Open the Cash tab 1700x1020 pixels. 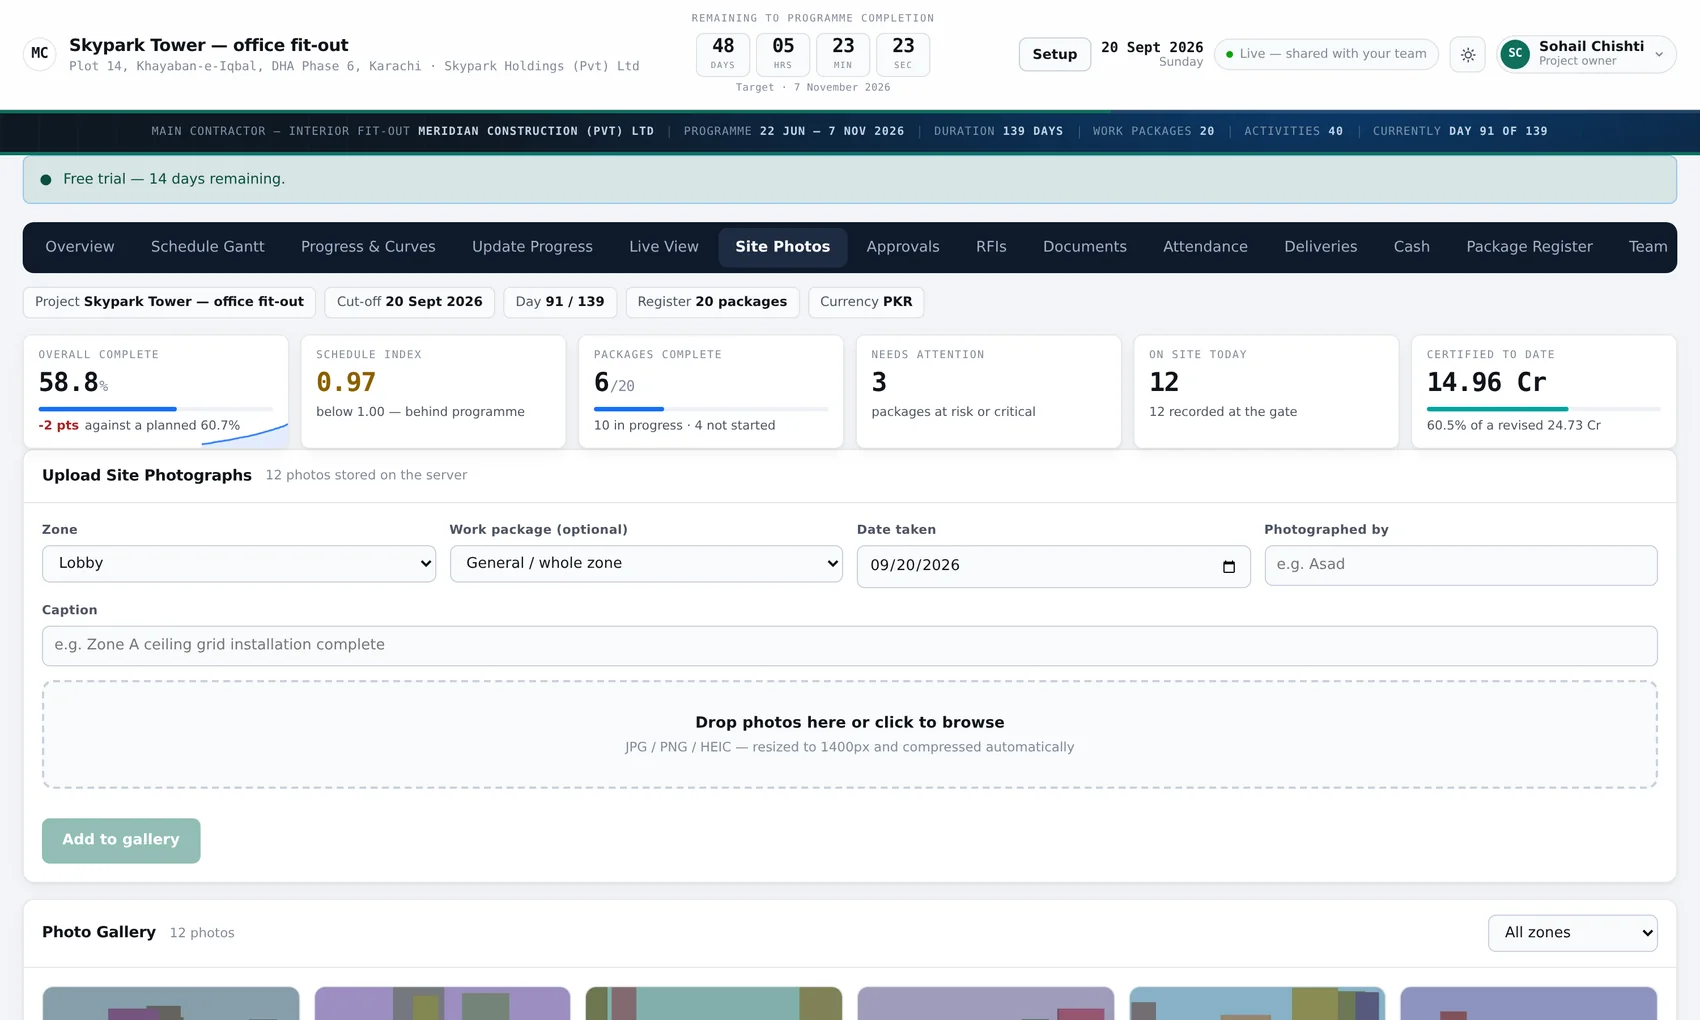(x=1412, y=247)
